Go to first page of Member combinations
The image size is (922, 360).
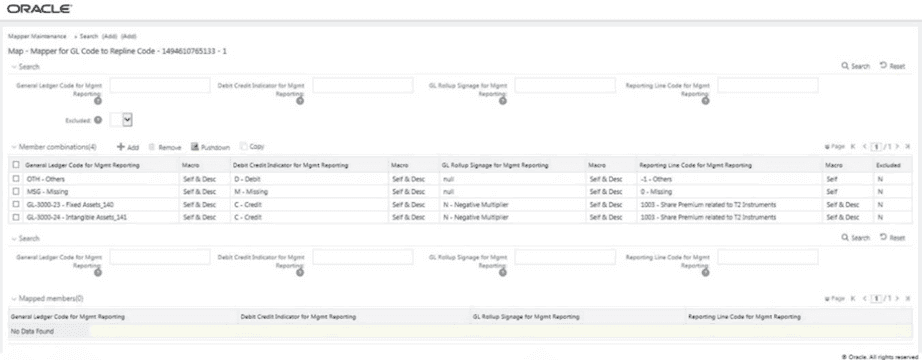click(x=853, y=146)
